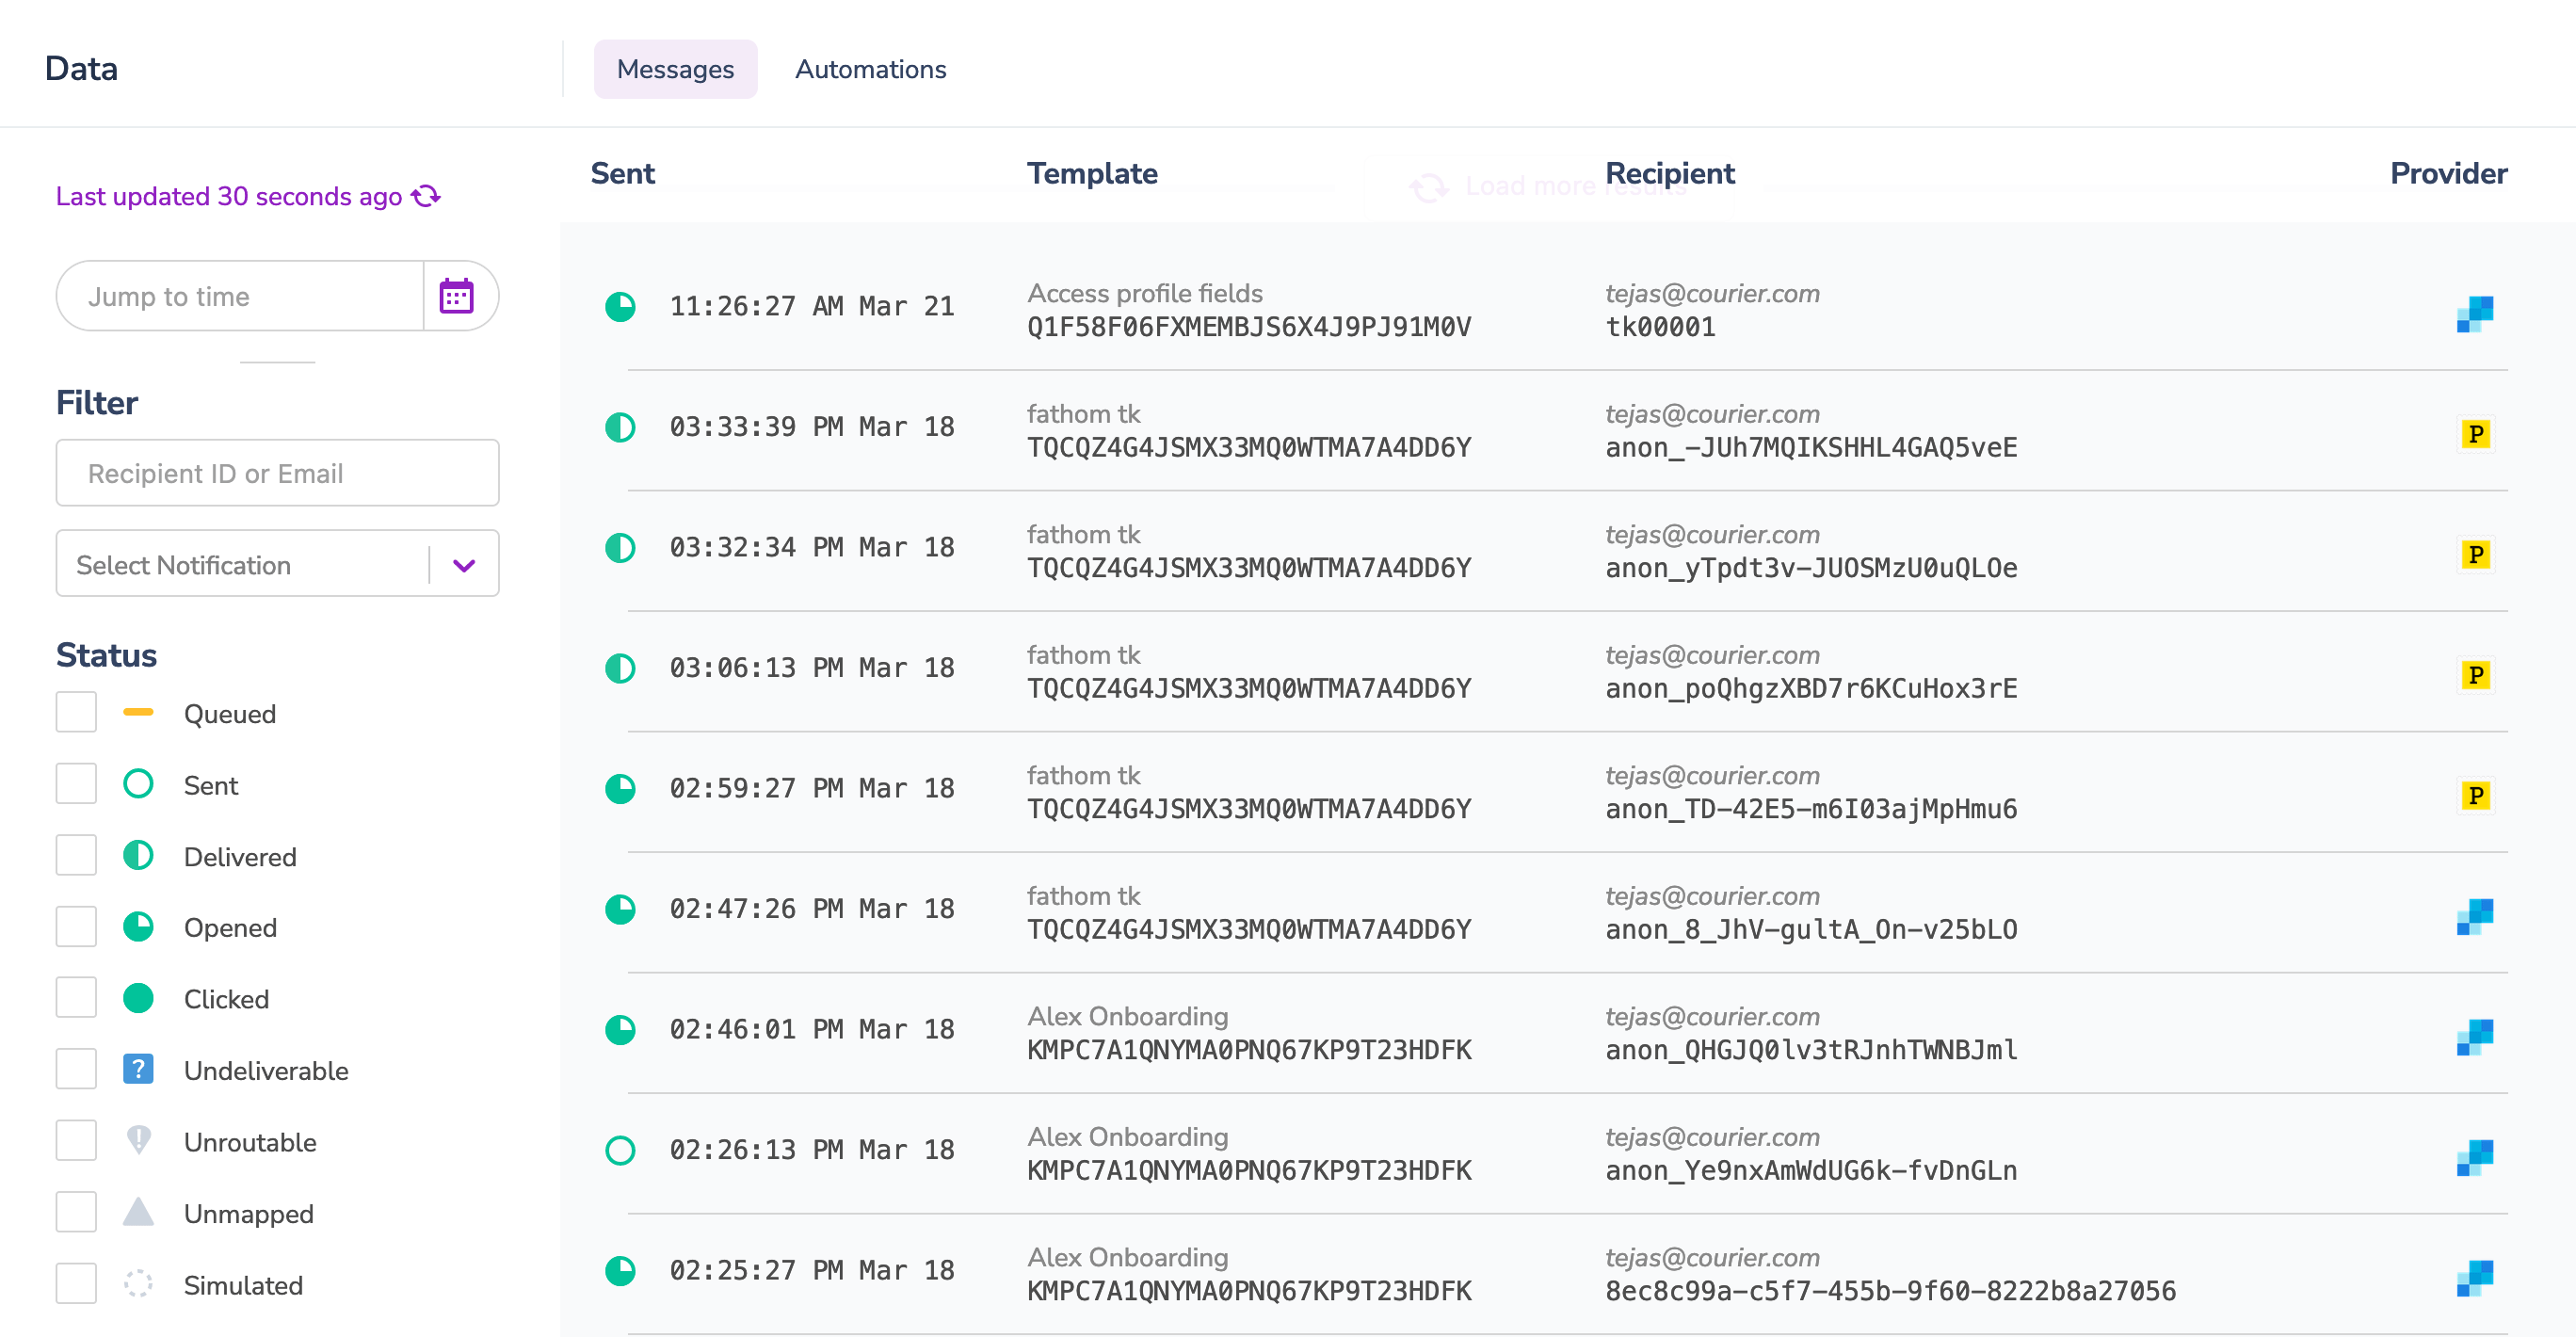Check the Delivered status filter
2576x1337 pixels.
(76, 856)
